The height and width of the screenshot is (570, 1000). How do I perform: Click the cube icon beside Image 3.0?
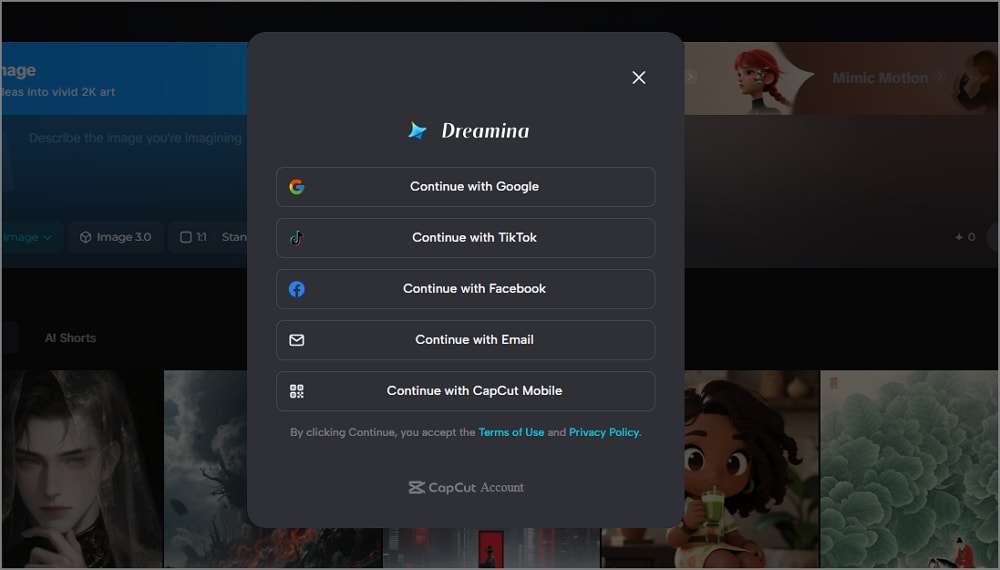pyautogui.click(x=85, y=237)
